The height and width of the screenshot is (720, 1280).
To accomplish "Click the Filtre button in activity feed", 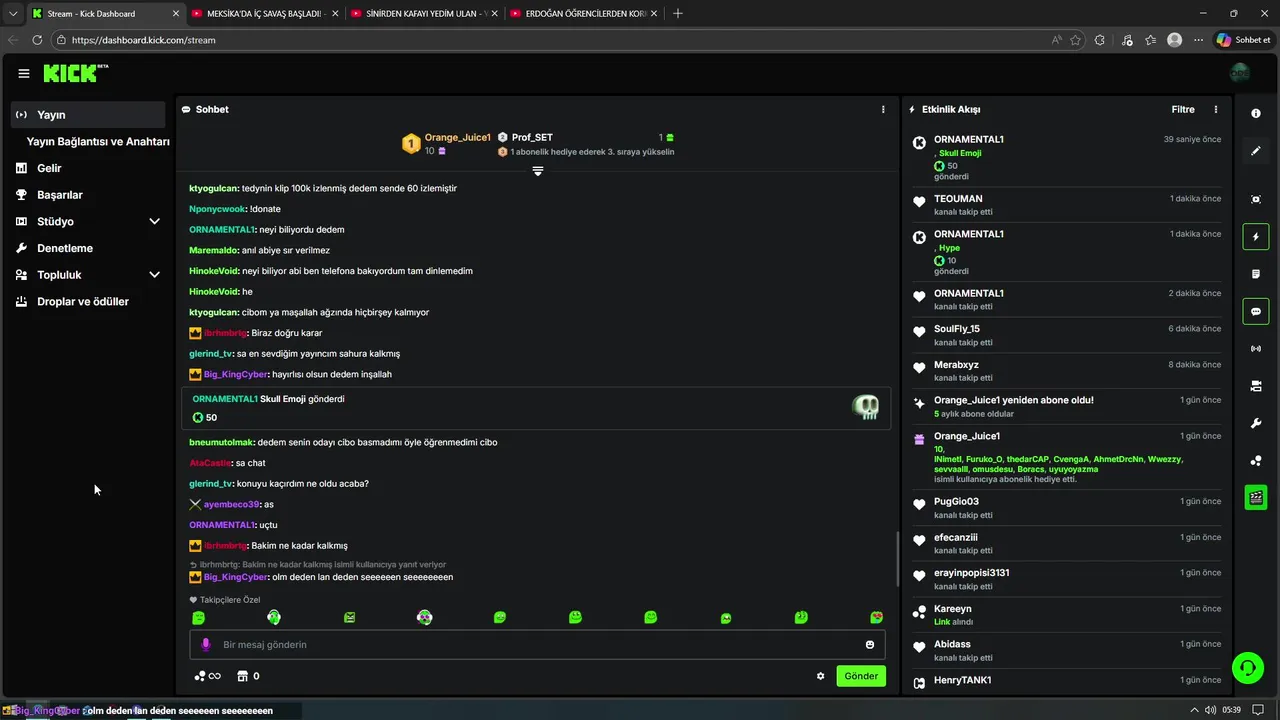I will point(1183,109).
